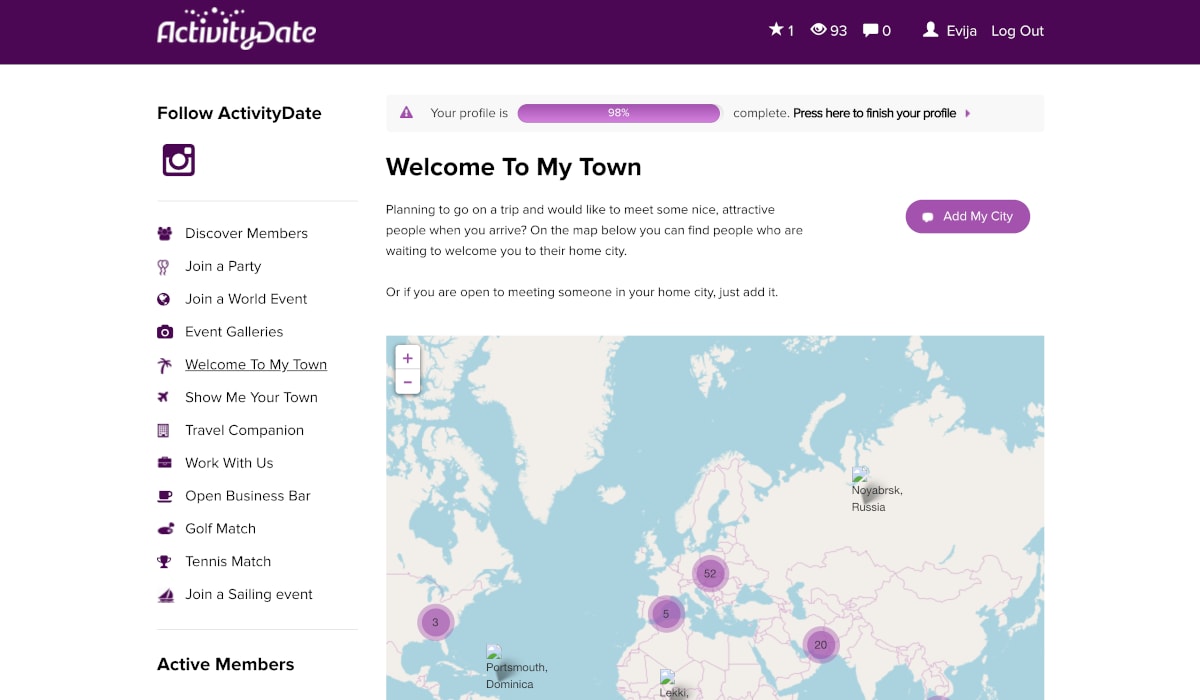Click the Evija user profile icon

tap(930, 30)
